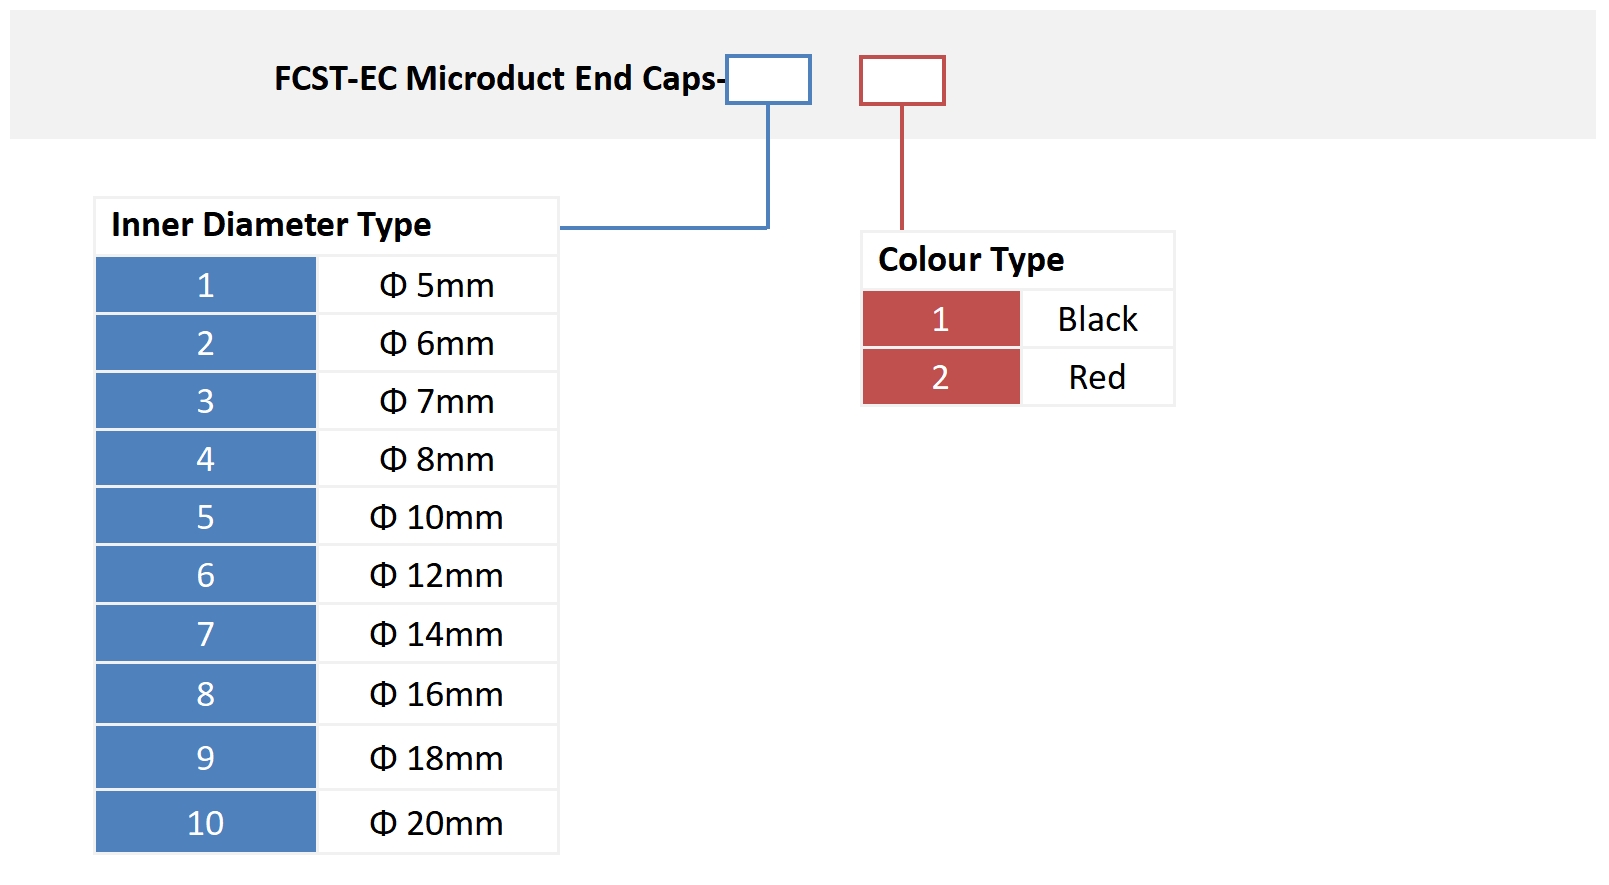Select the Φ 10mm diameter option

click(437, 517)
